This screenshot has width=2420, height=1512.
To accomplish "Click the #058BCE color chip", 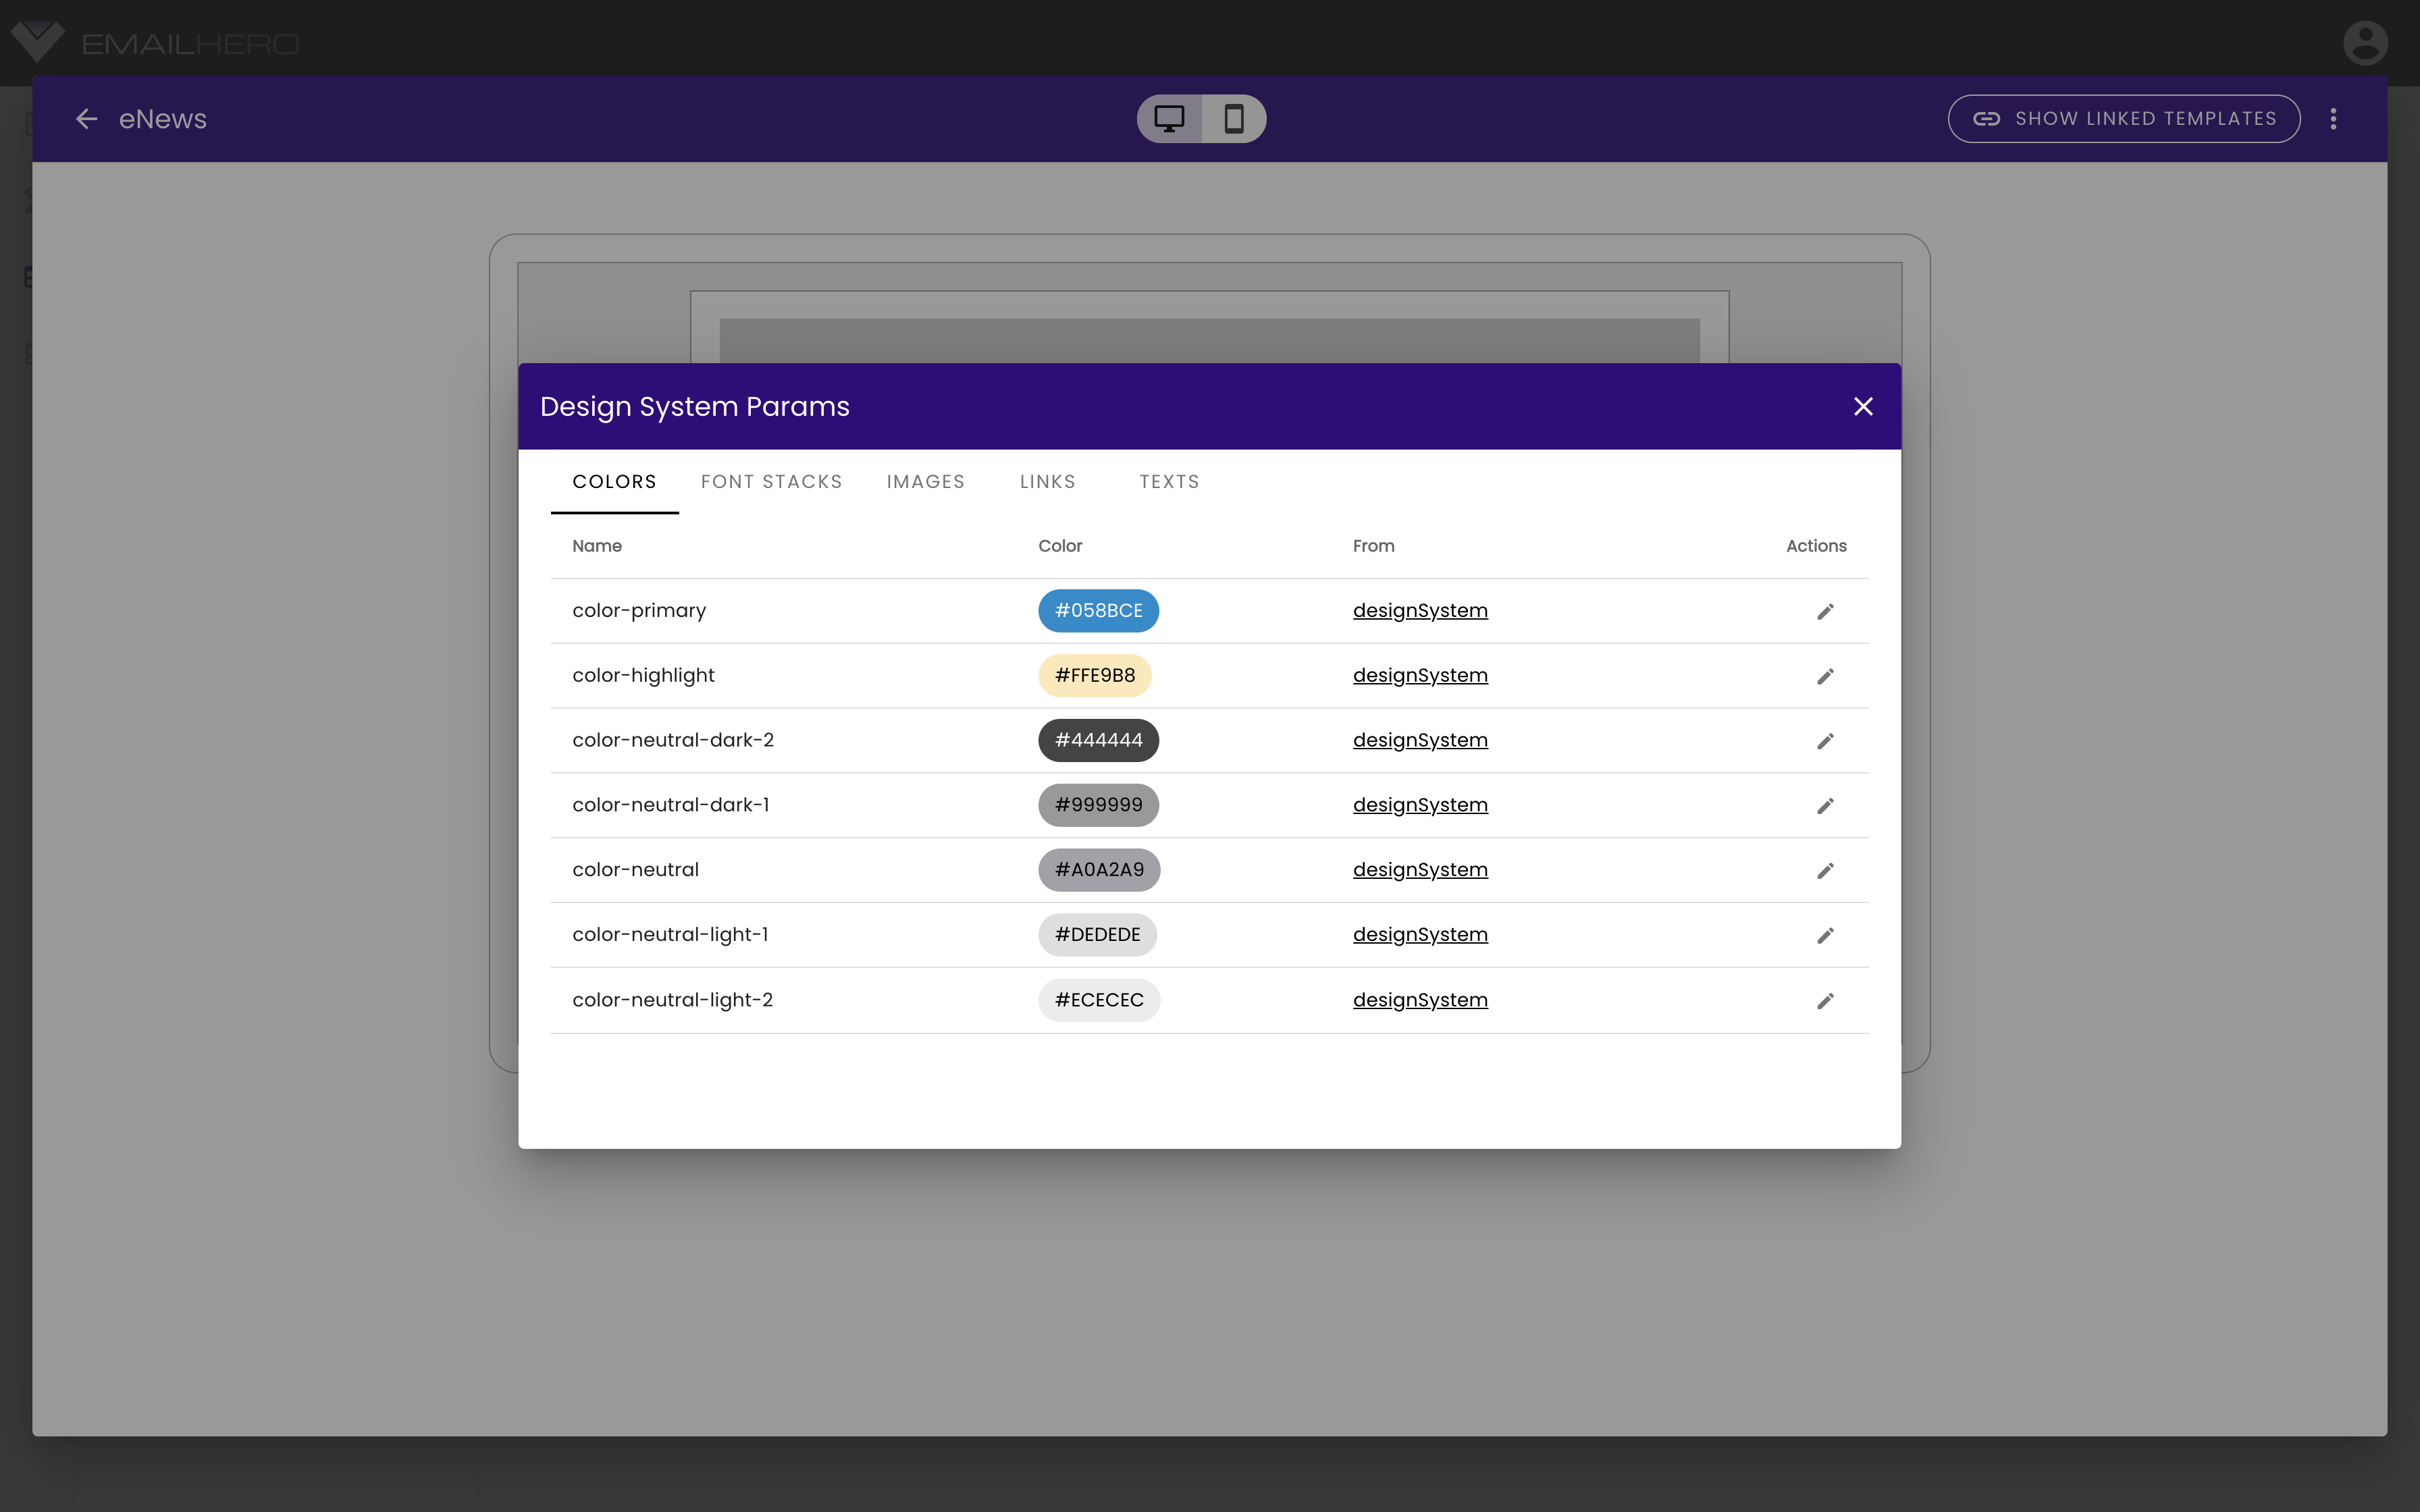I will coord(1098,610).
